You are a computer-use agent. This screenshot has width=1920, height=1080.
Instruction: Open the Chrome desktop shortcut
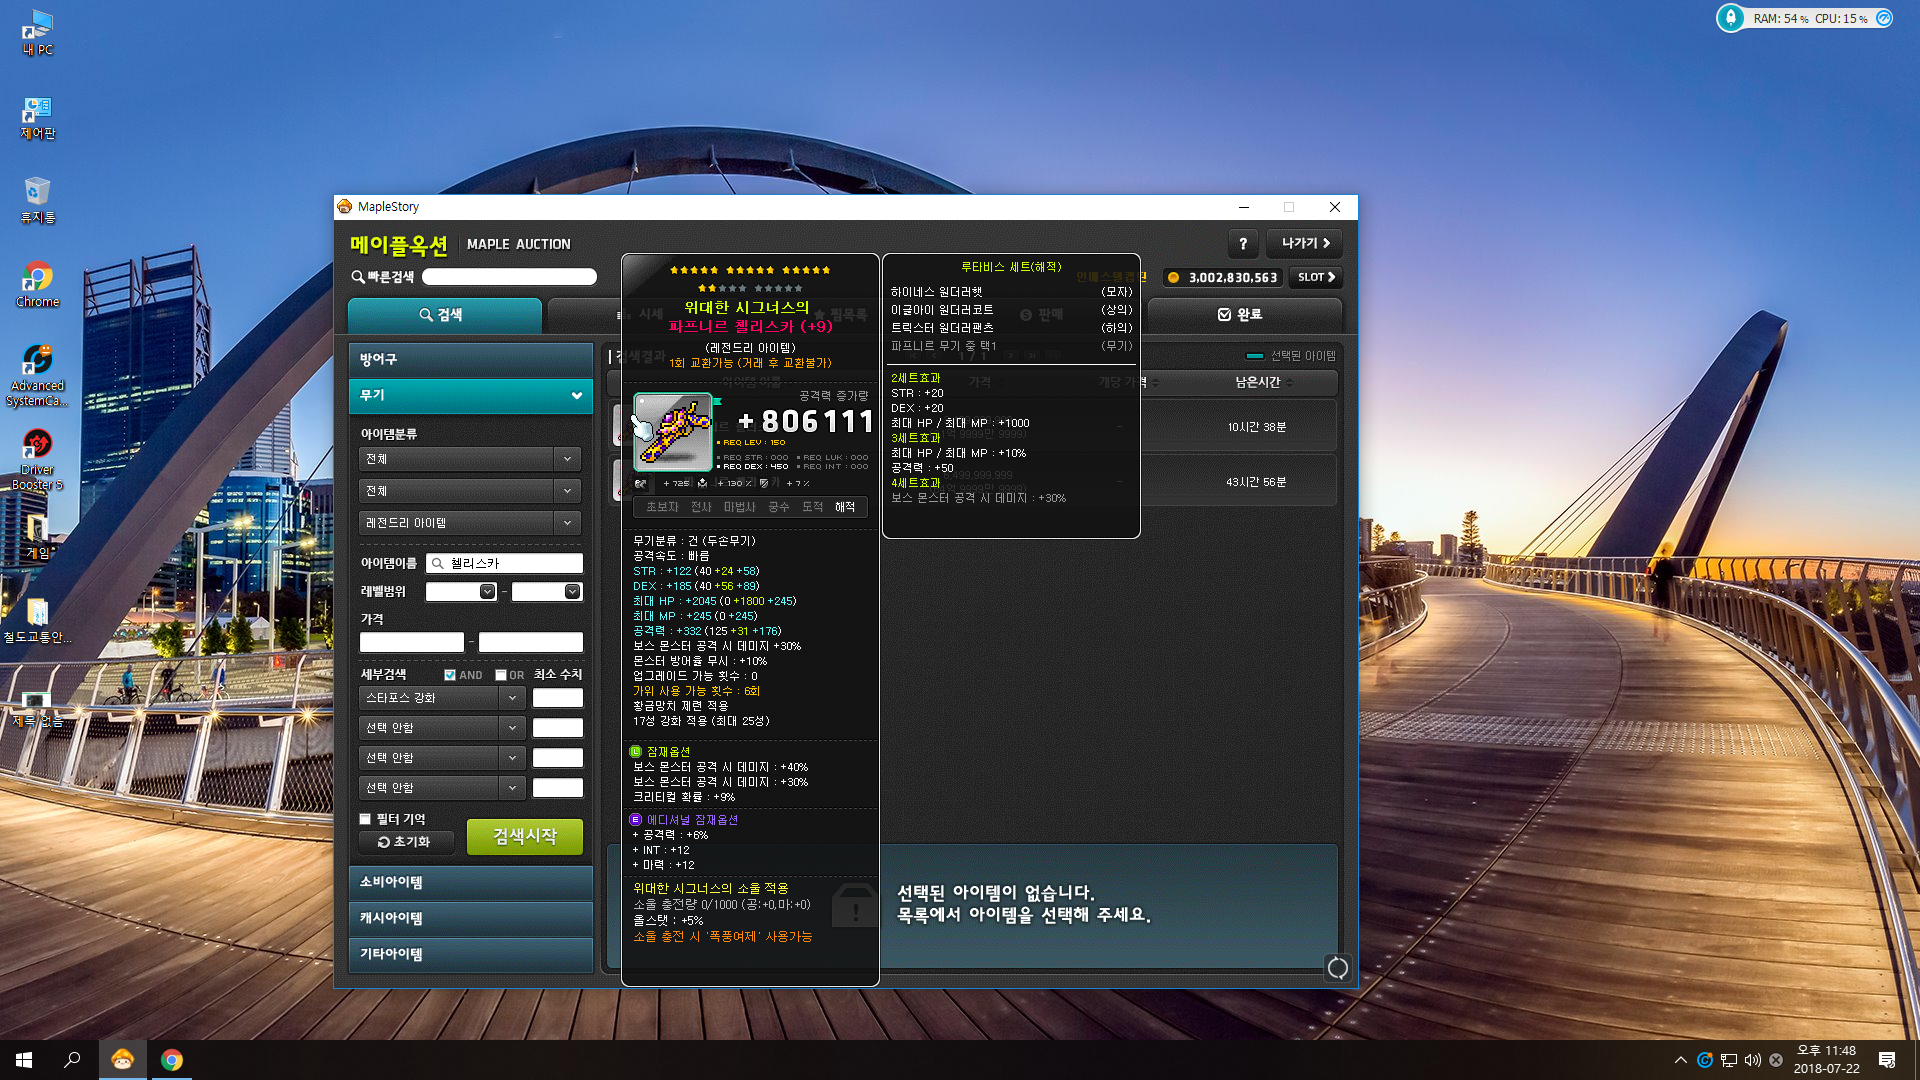(x=38, y=285)
